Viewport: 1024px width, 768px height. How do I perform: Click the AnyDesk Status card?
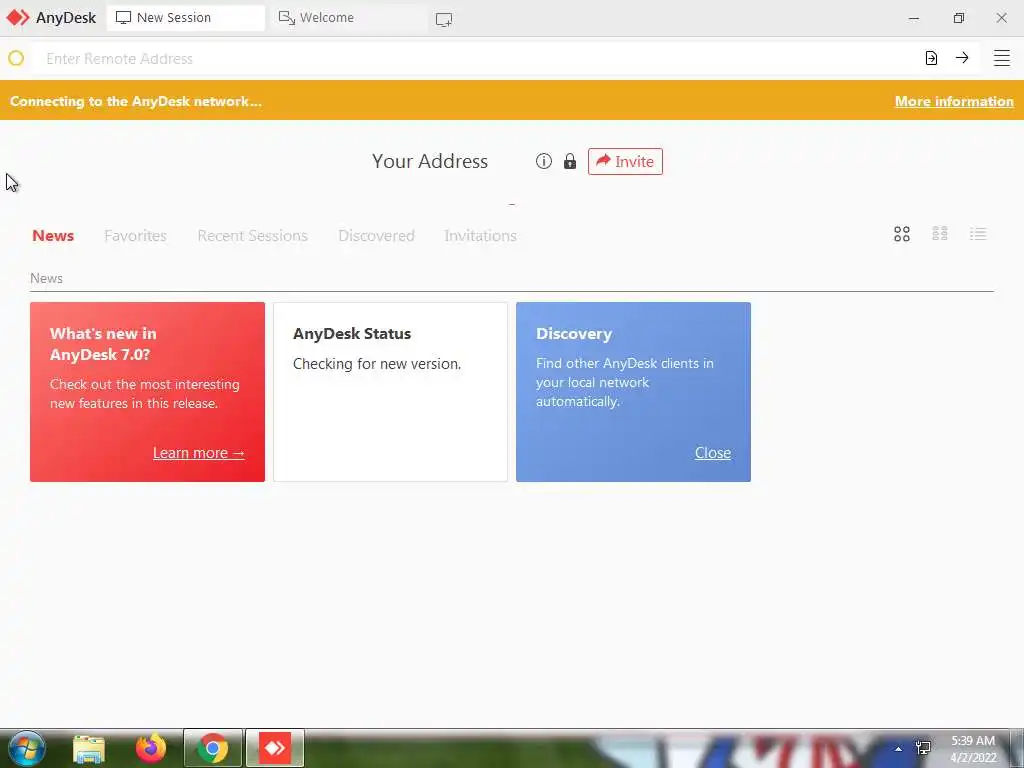coord(391,392)
